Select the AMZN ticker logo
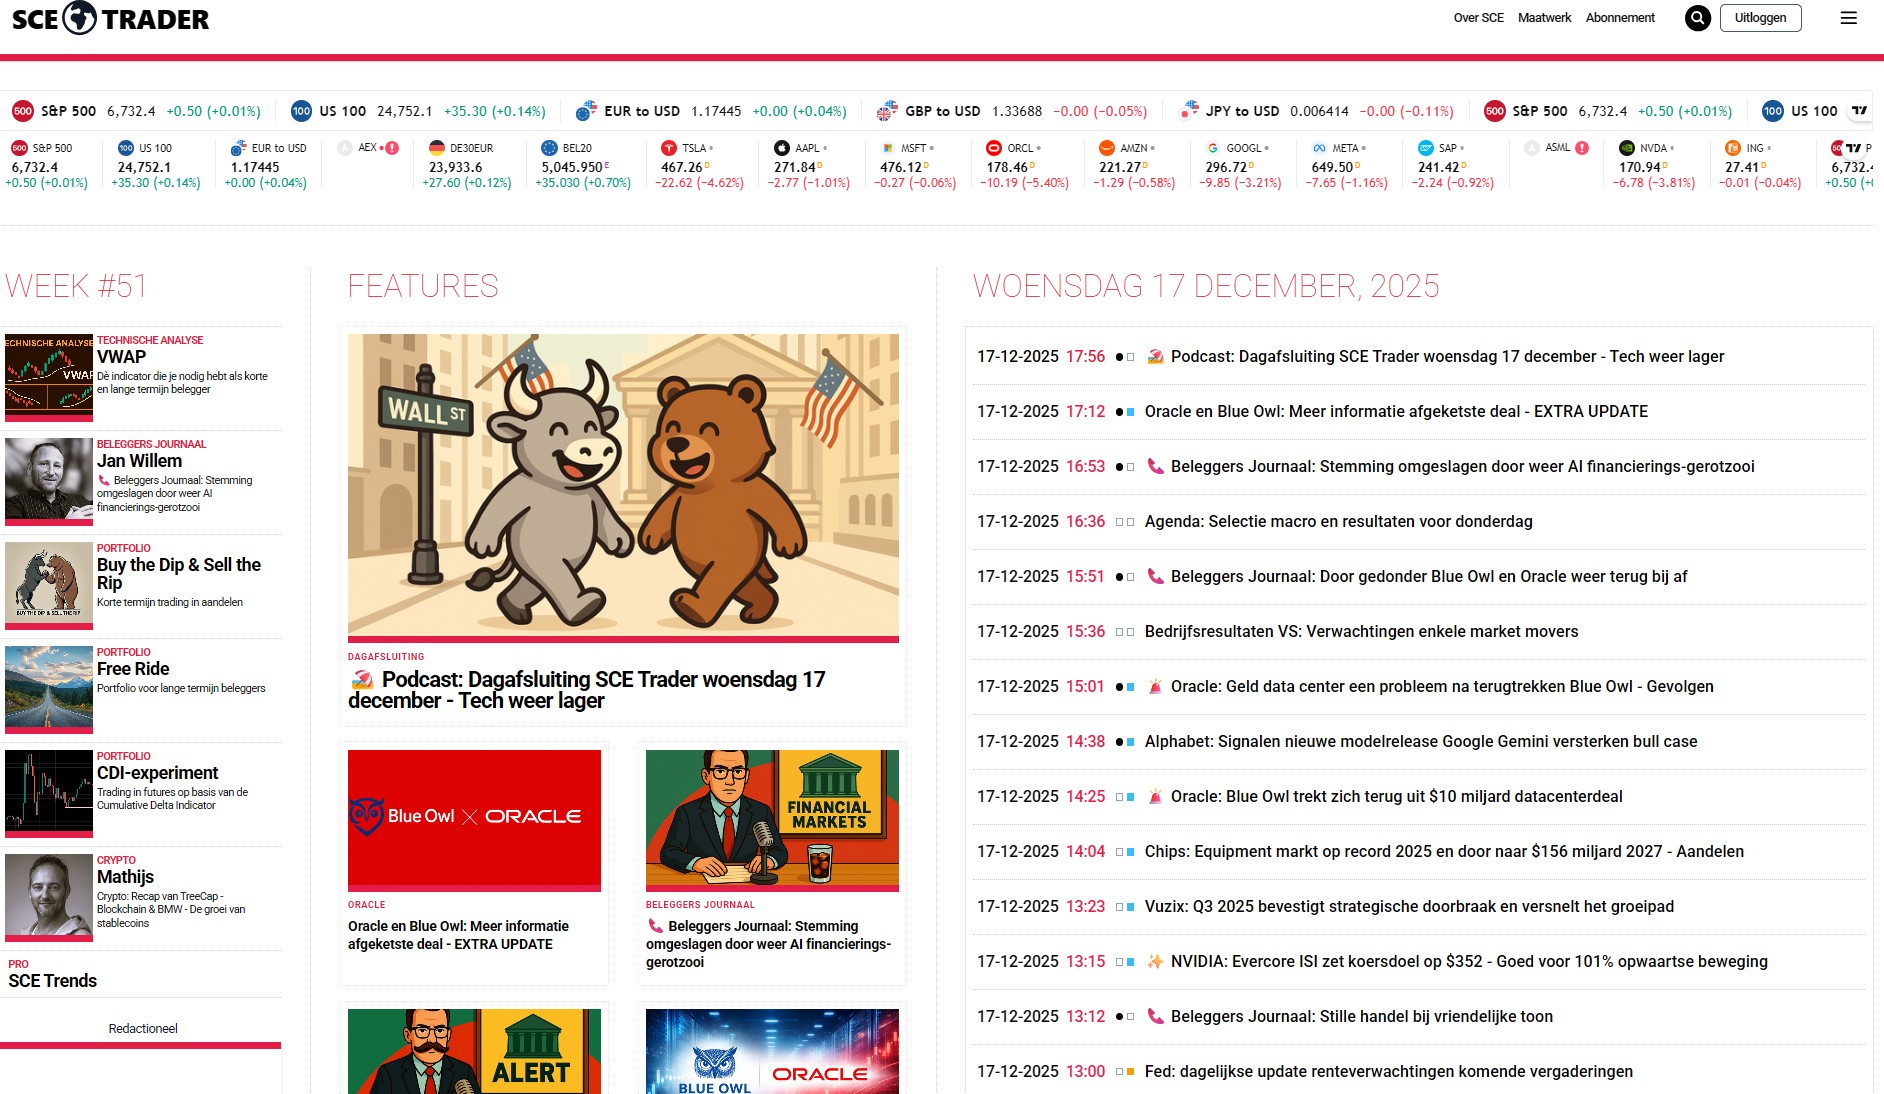The image size is (1884, 1094). click(x=1106, y=148)
